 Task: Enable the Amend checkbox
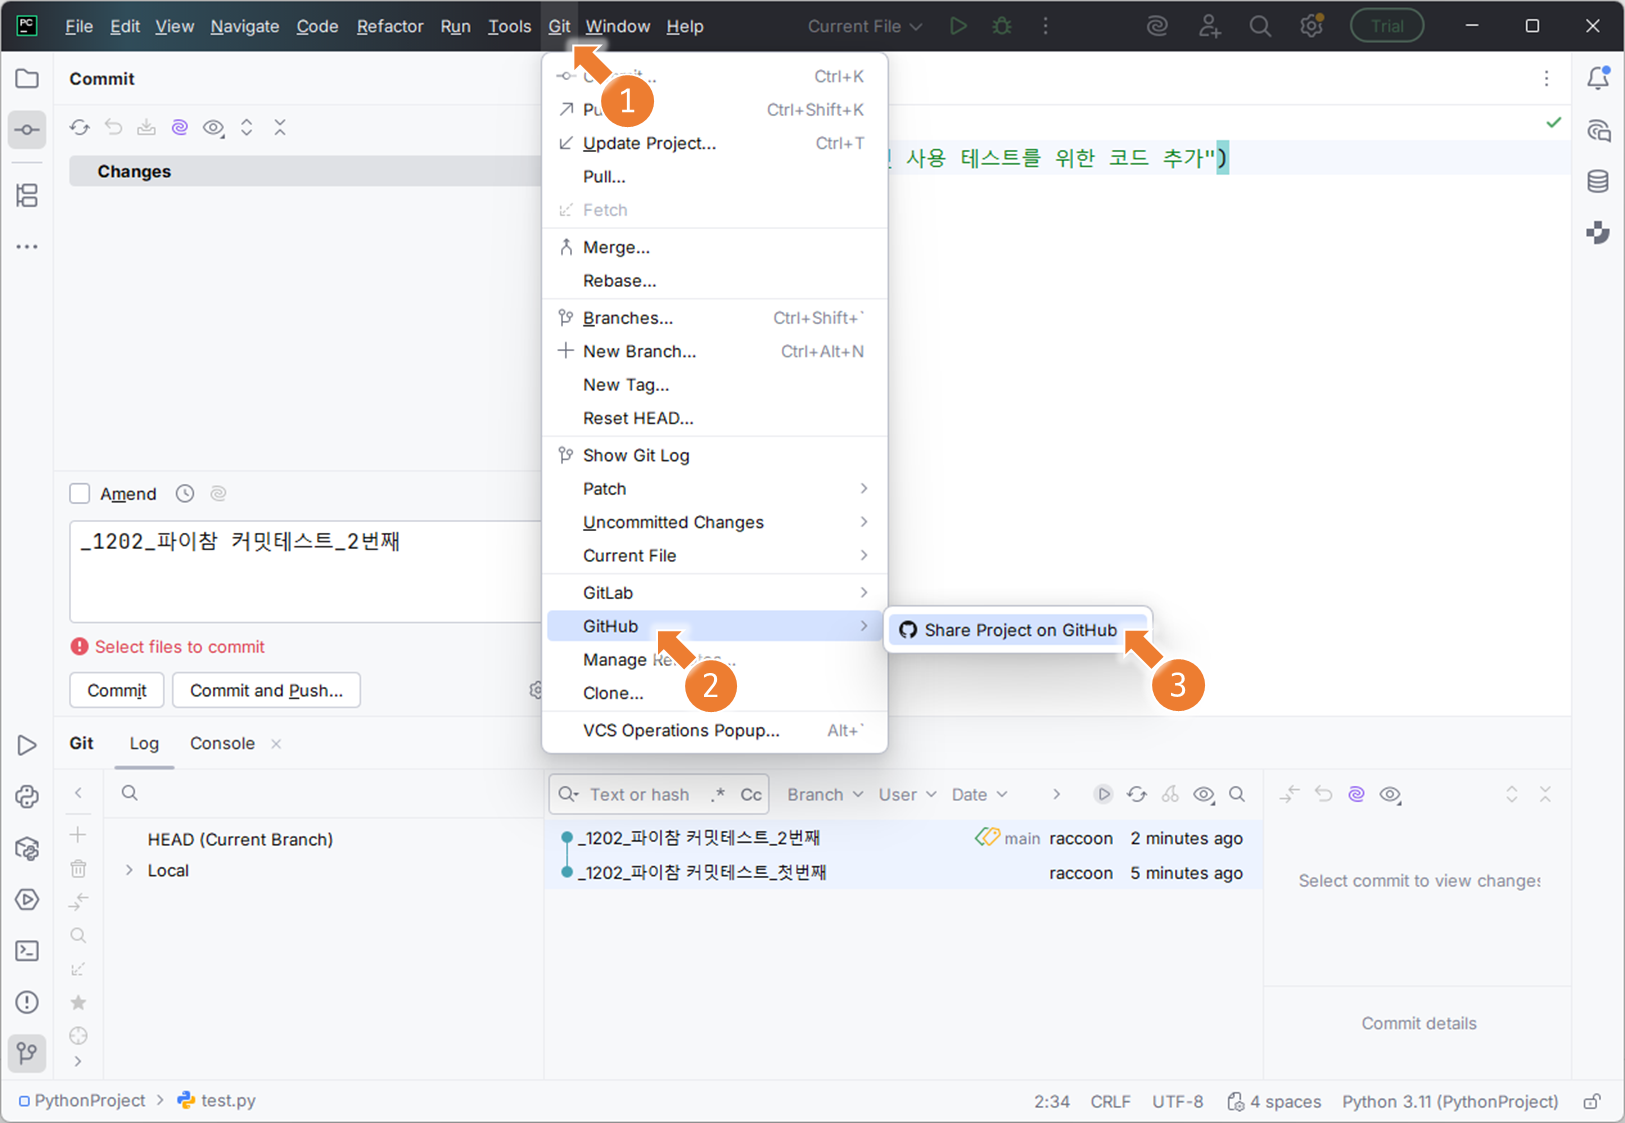click(80, 493)
